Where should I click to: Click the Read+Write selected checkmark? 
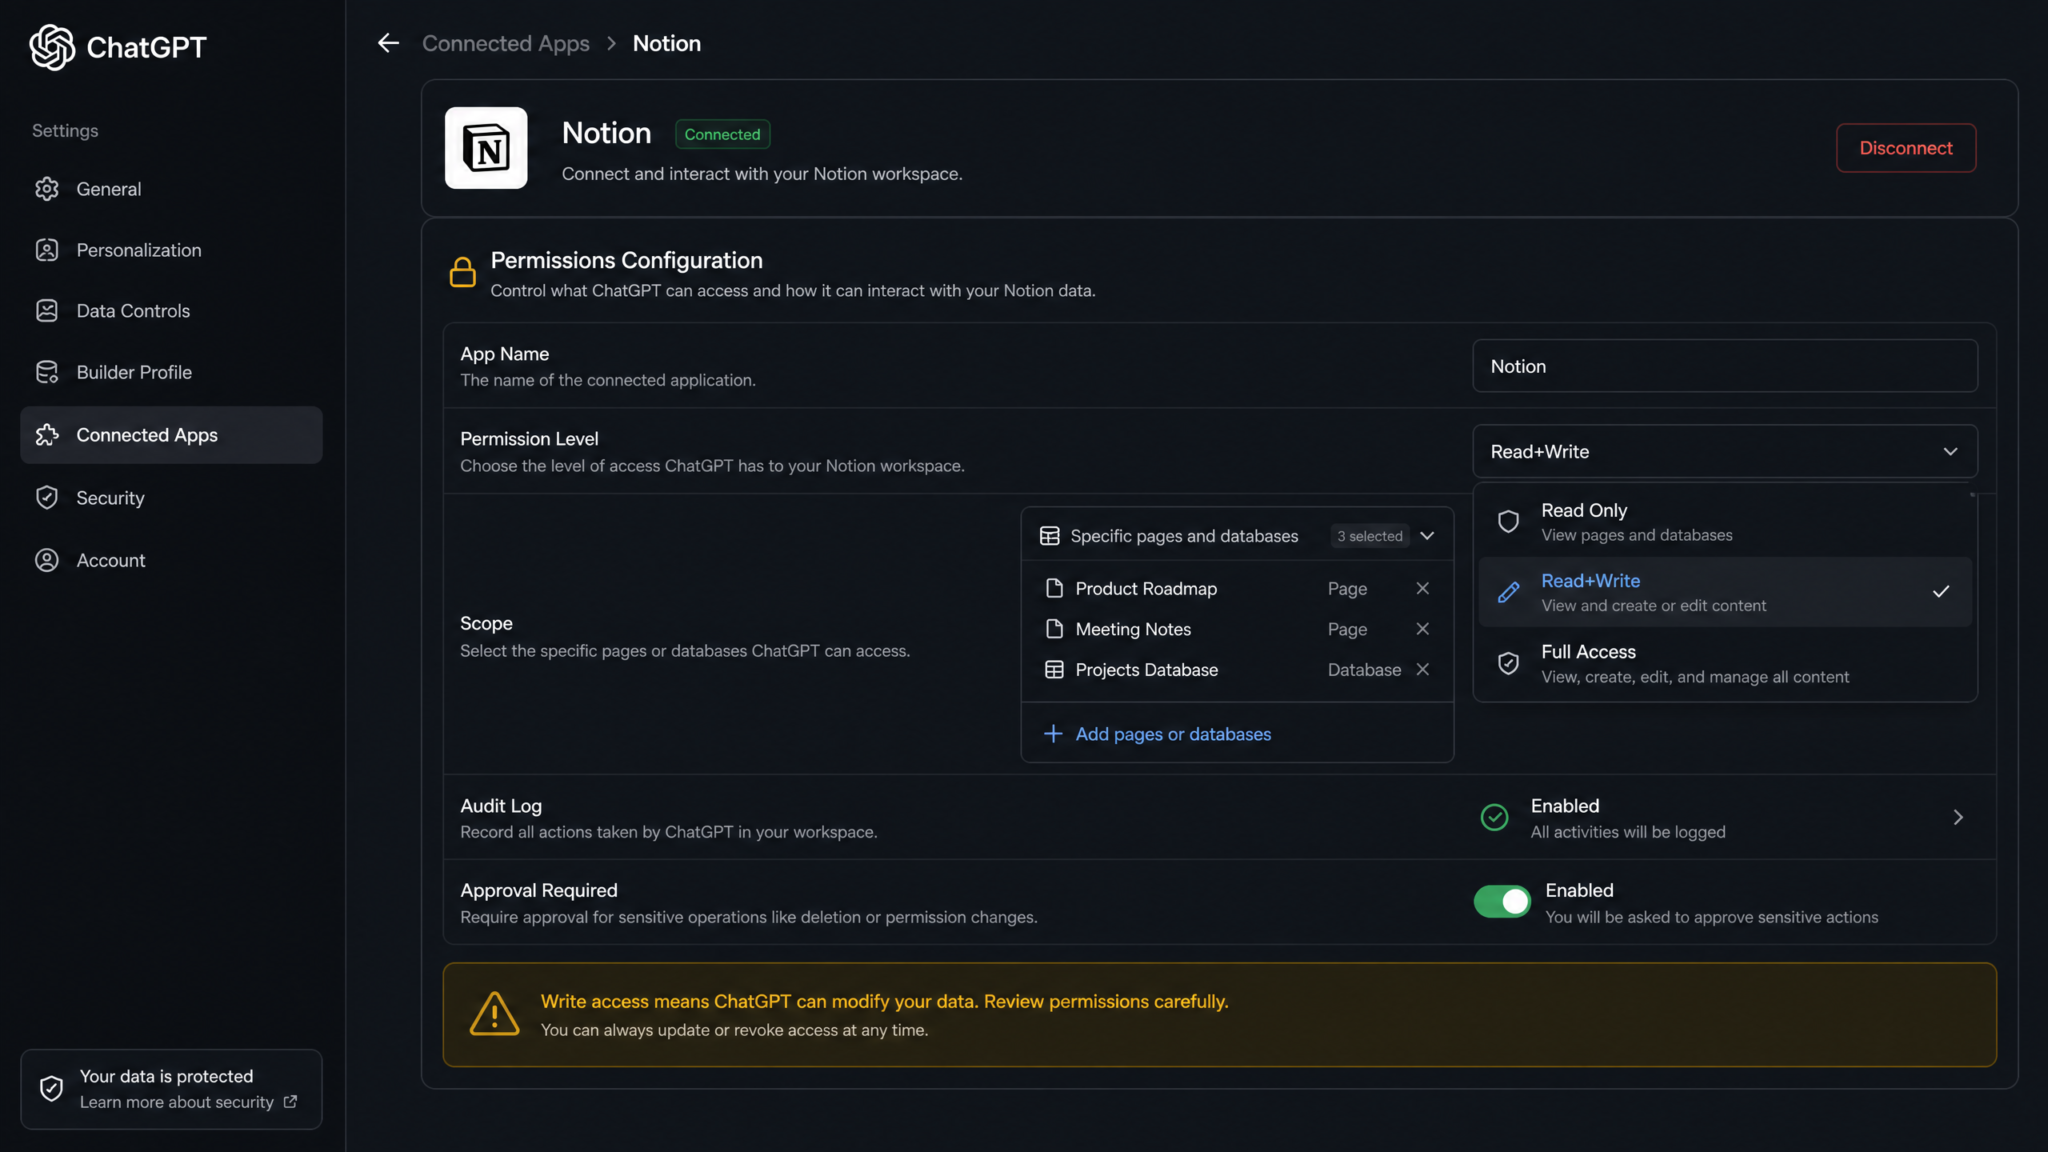pyautogui.click(x=1941, y=592)
